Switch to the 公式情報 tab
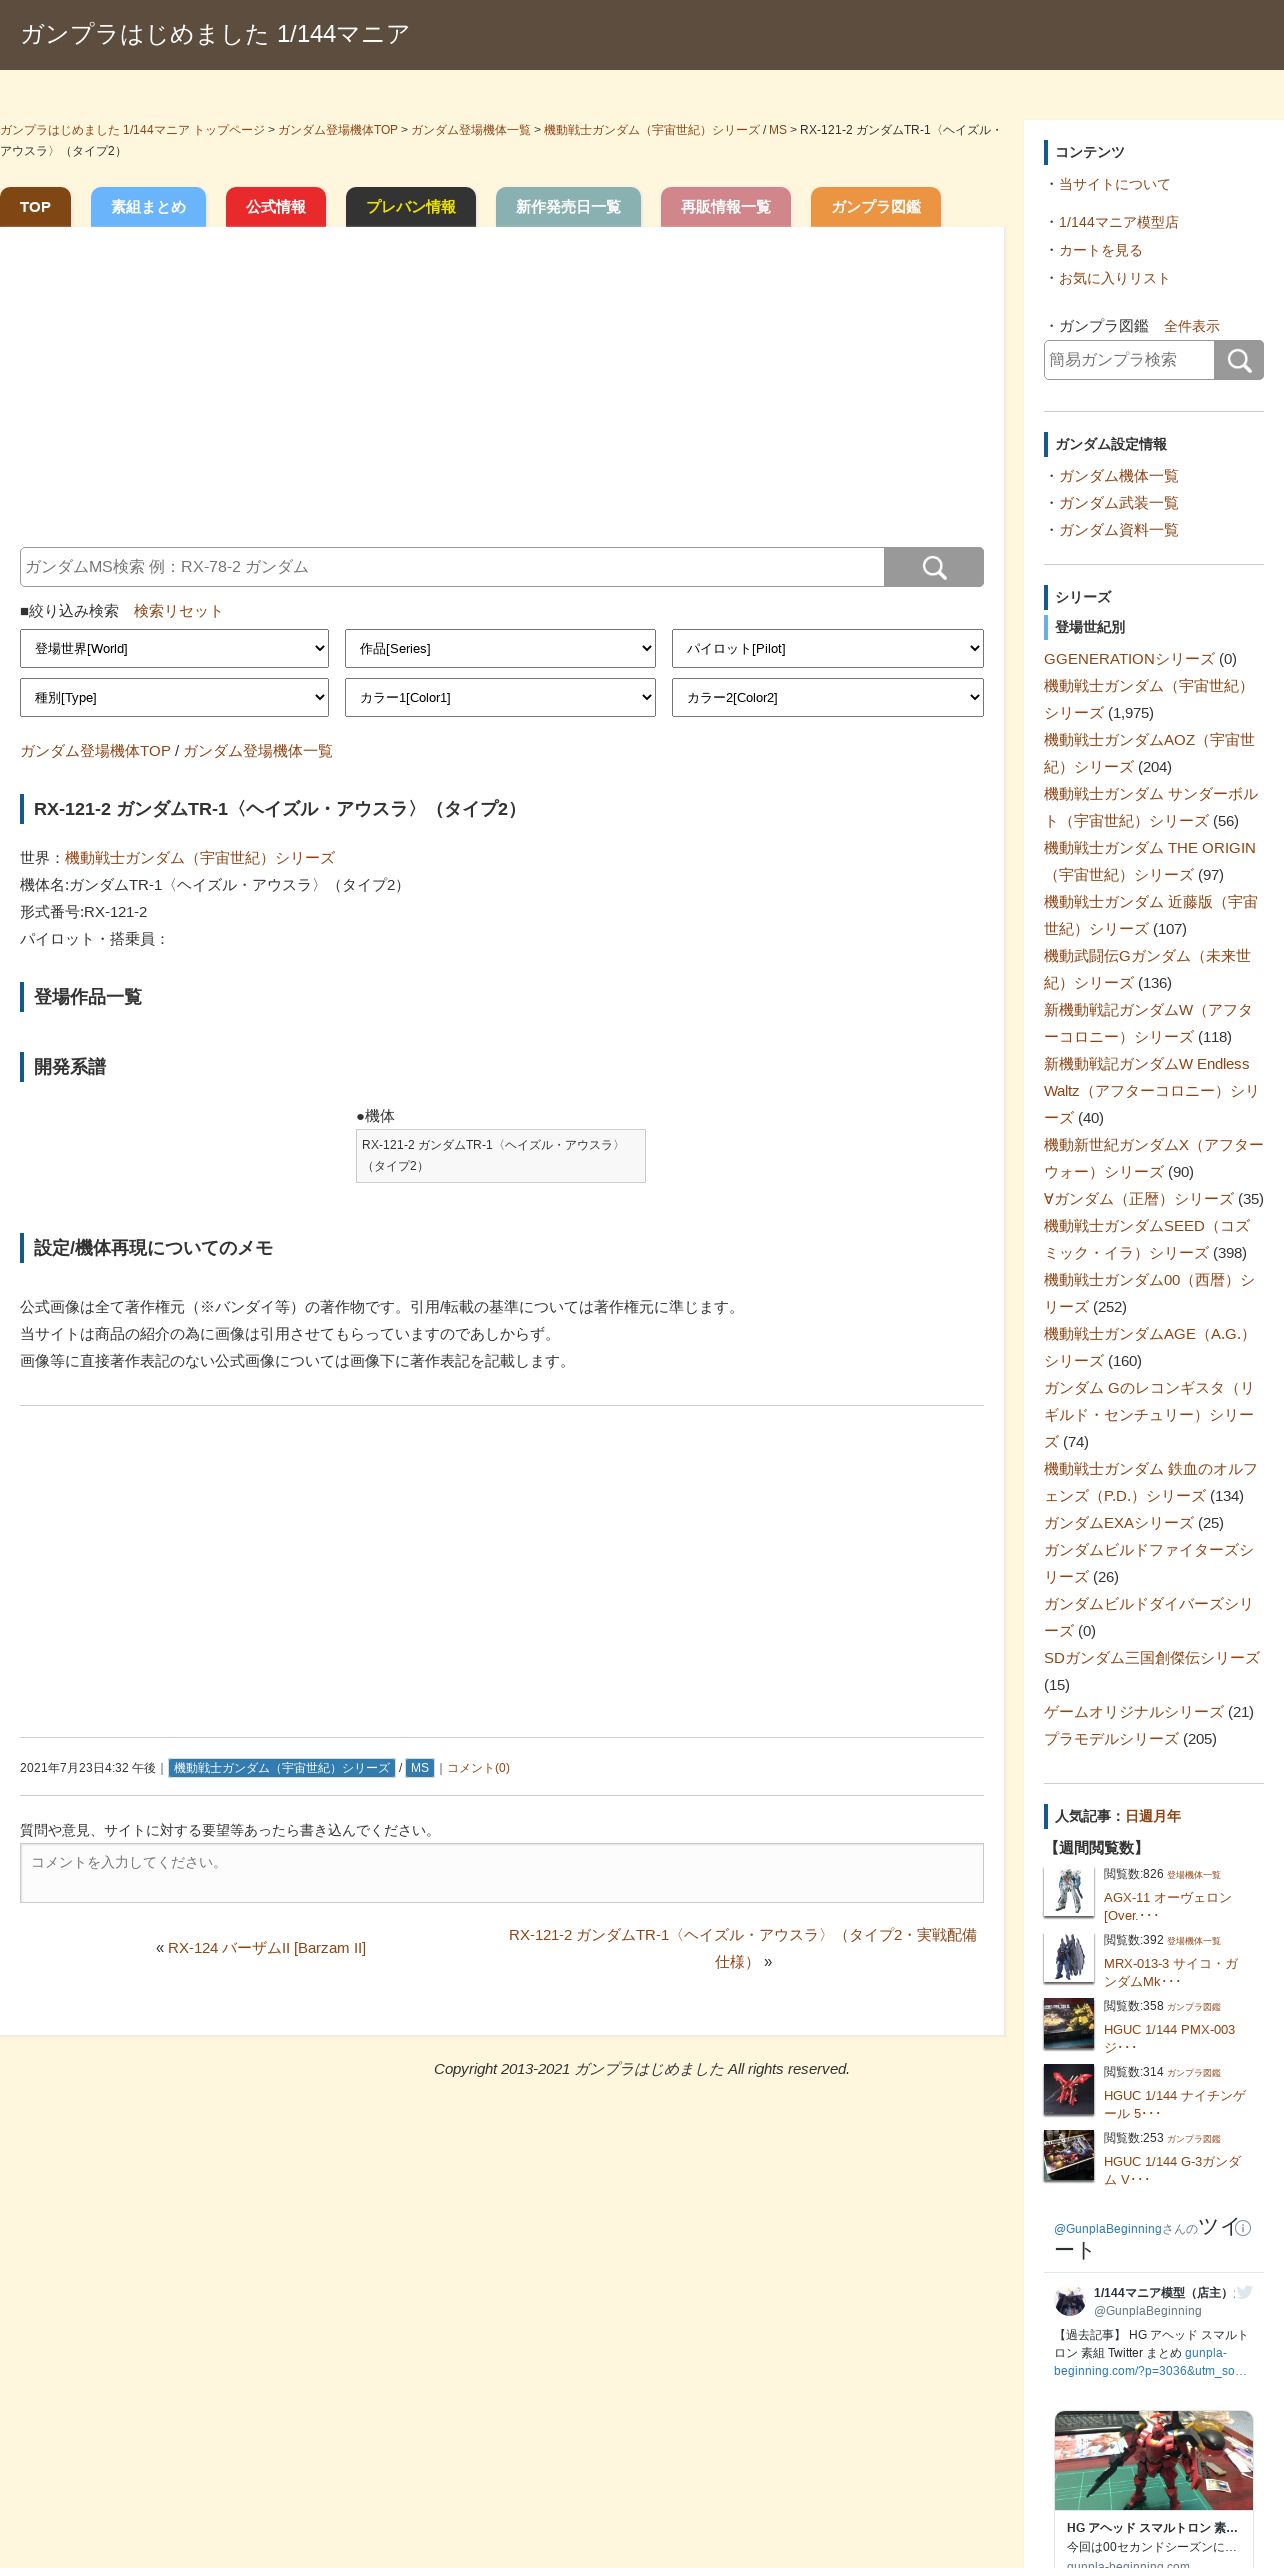Screen dimensions: 1284x2568 pyautogui.click(x=276, y=207)
